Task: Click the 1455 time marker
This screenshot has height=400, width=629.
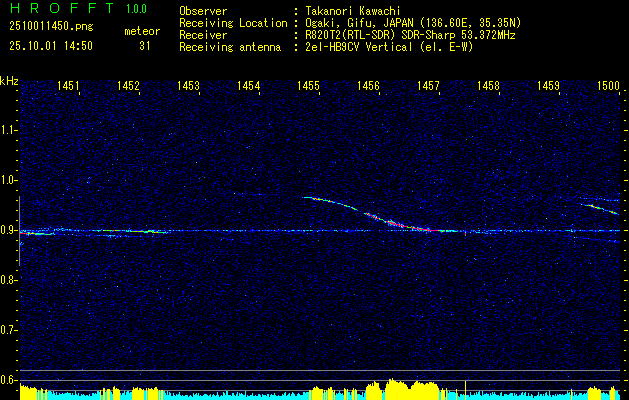Action: 309,87
